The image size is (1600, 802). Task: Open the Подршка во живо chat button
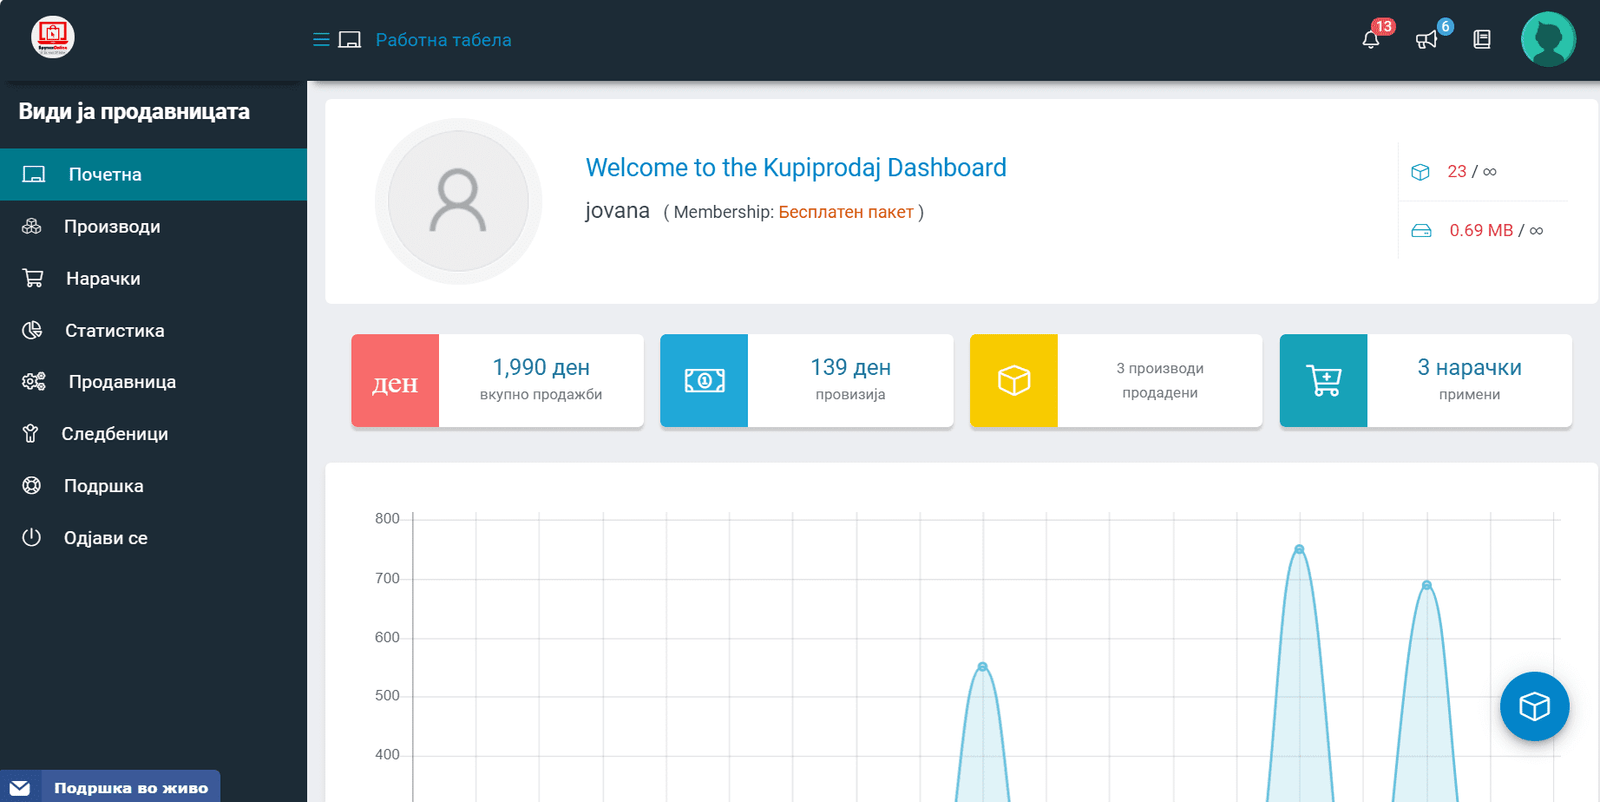coord(110,788)
